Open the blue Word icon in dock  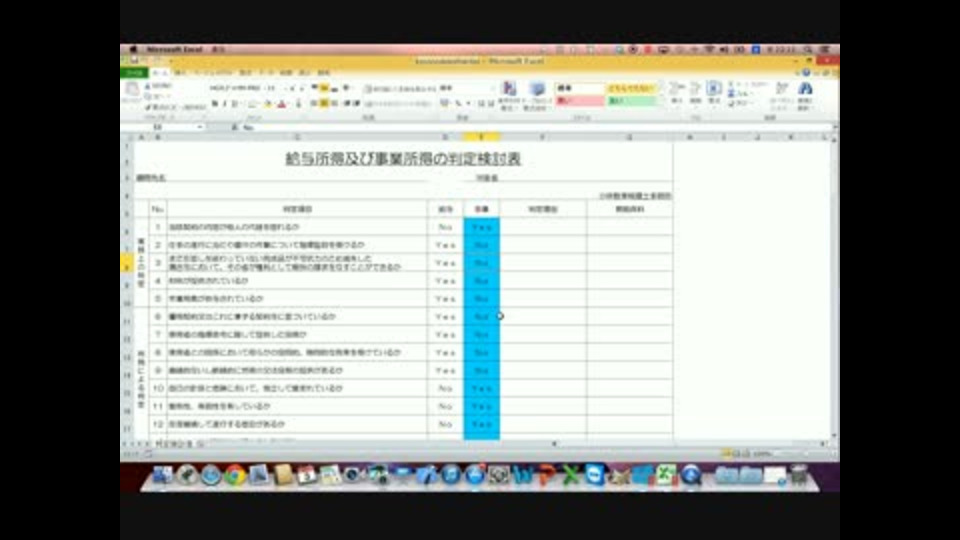[523, 475]
